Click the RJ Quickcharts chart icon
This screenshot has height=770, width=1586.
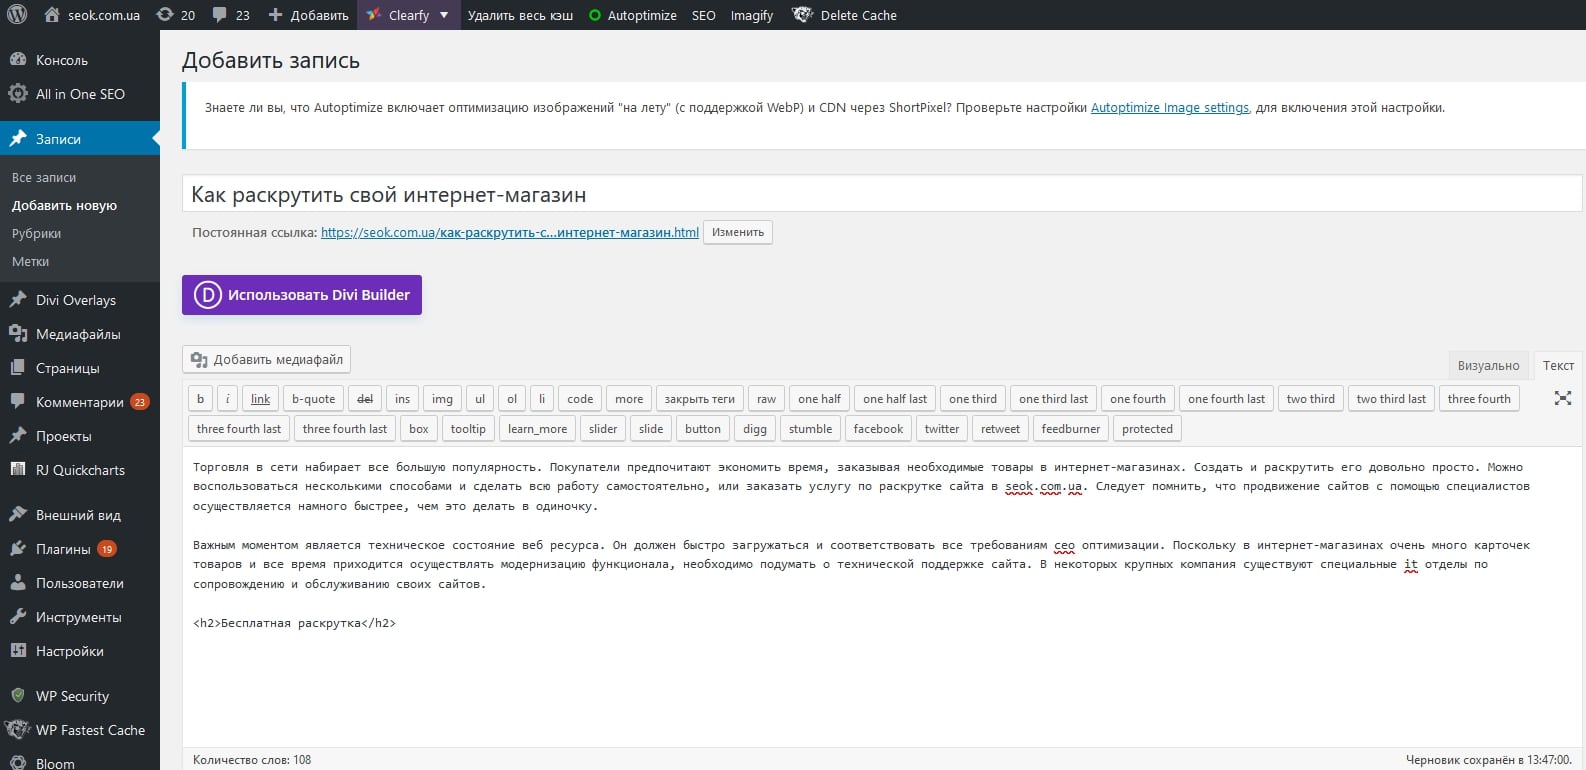coord(18,470)
